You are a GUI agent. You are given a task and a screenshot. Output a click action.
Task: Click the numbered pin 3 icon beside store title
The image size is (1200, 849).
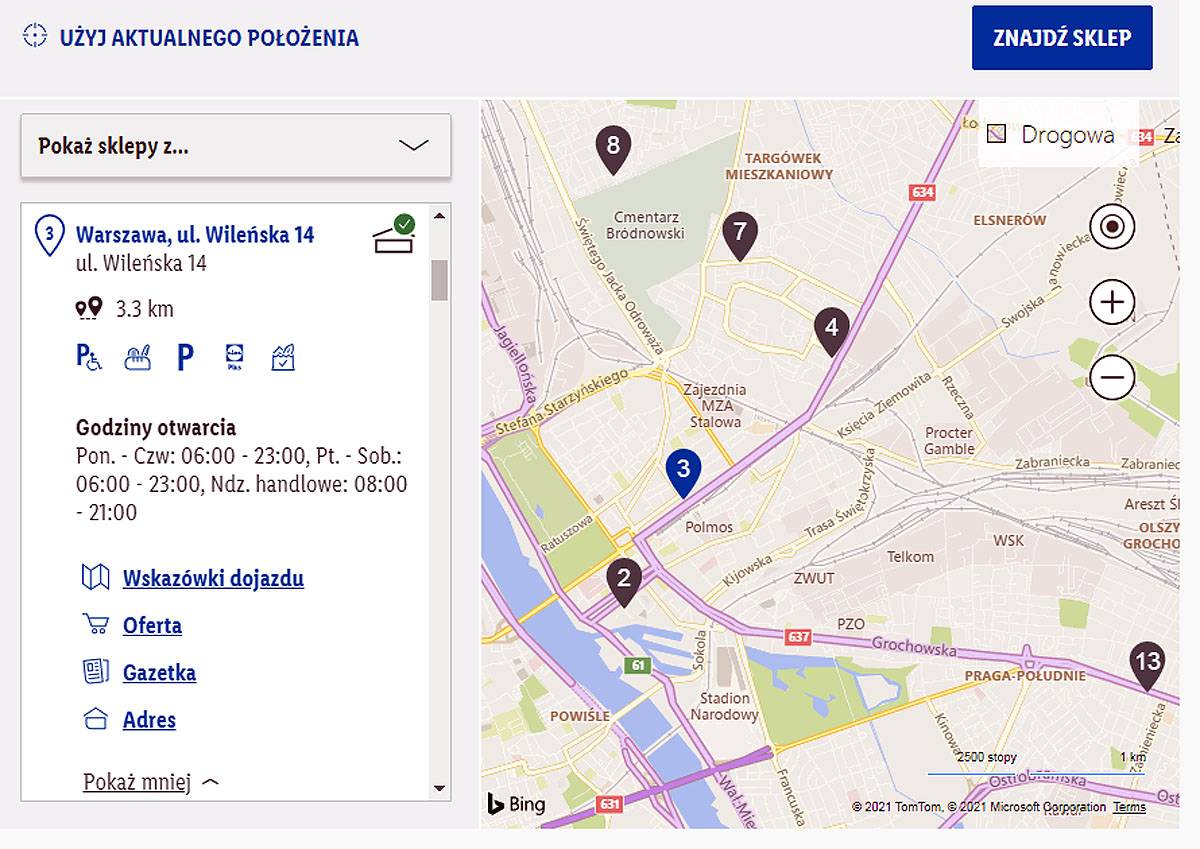50,235
